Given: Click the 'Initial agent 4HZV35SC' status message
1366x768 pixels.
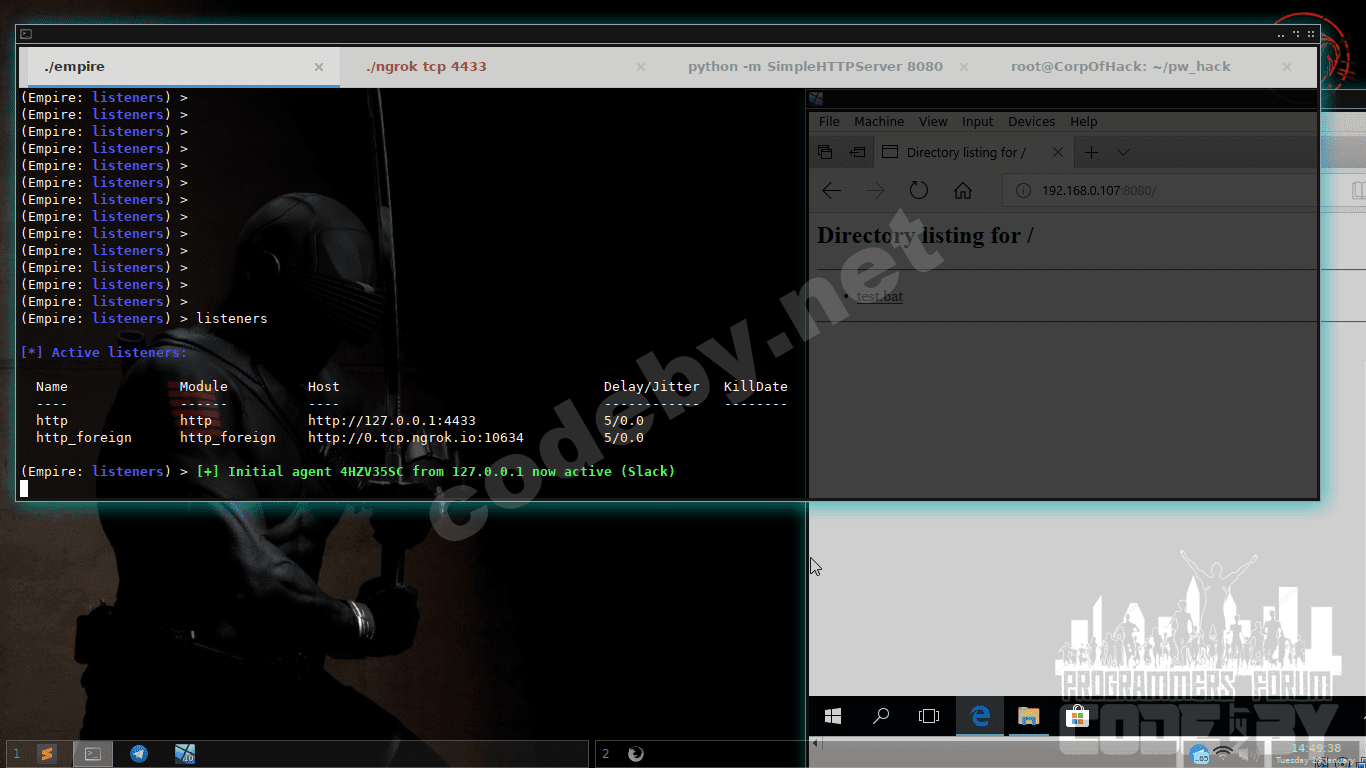Looking at the screenshot, I should (436, 472).
